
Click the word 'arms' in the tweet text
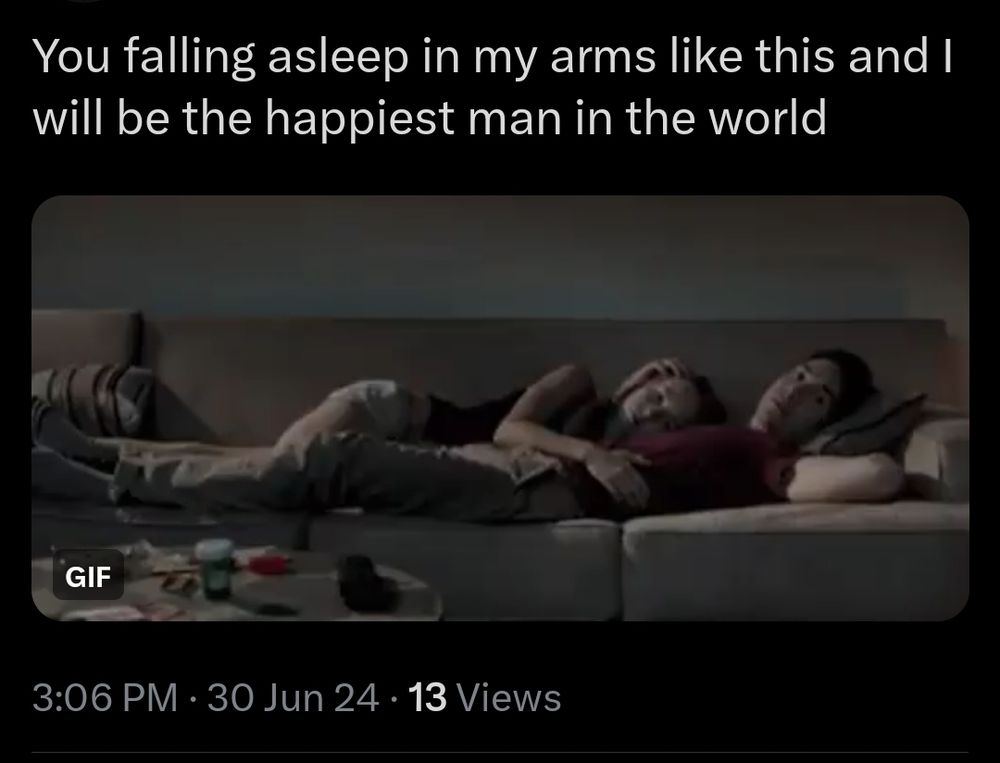pyautogui.click(x=603, y=57)
